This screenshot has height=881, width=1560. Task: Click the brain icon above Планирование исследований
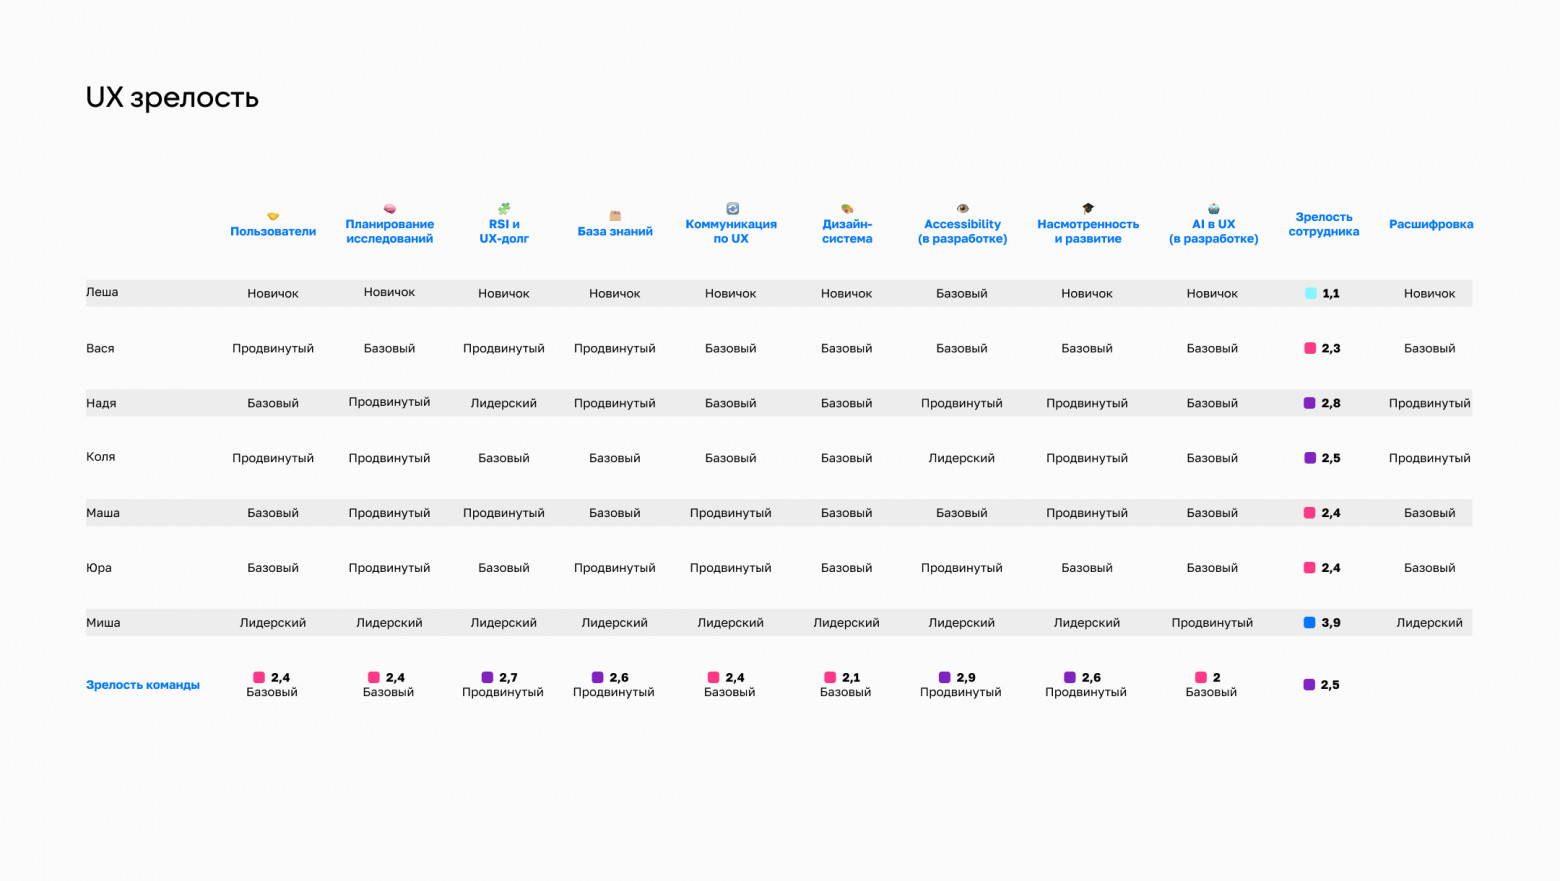pos(390,209)
